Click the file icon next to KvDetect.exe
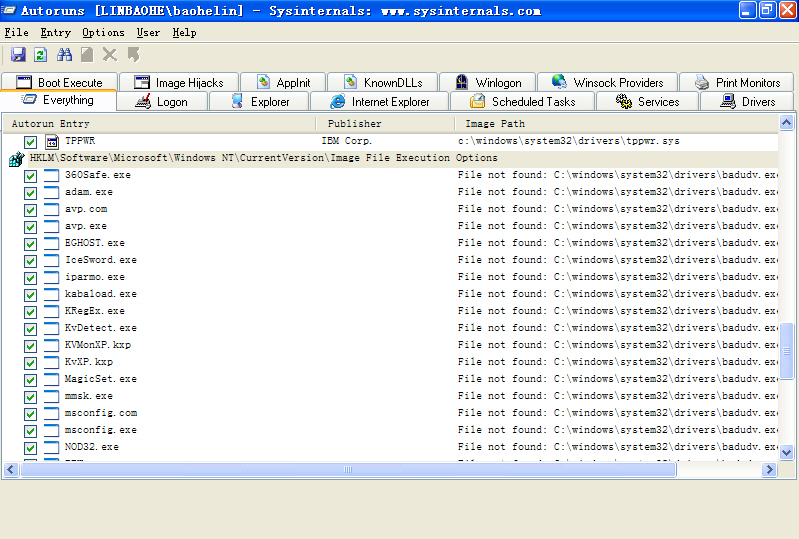Screen dimensions: 799x539 (x=51, y=329)
